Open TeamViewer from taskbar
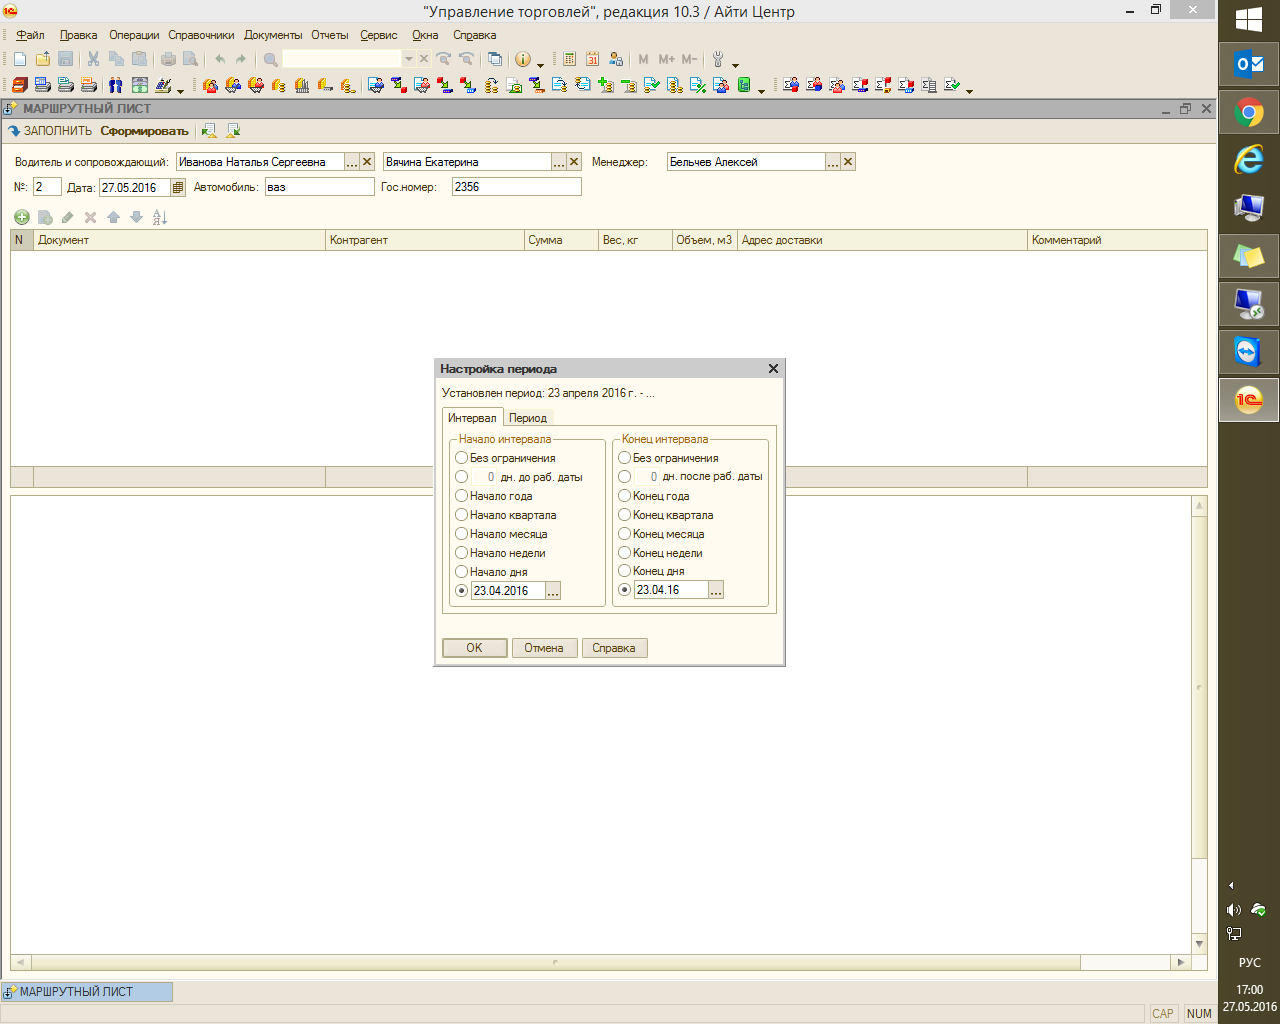Viewport: 1280px width, 1024px height. [1249, 352]
